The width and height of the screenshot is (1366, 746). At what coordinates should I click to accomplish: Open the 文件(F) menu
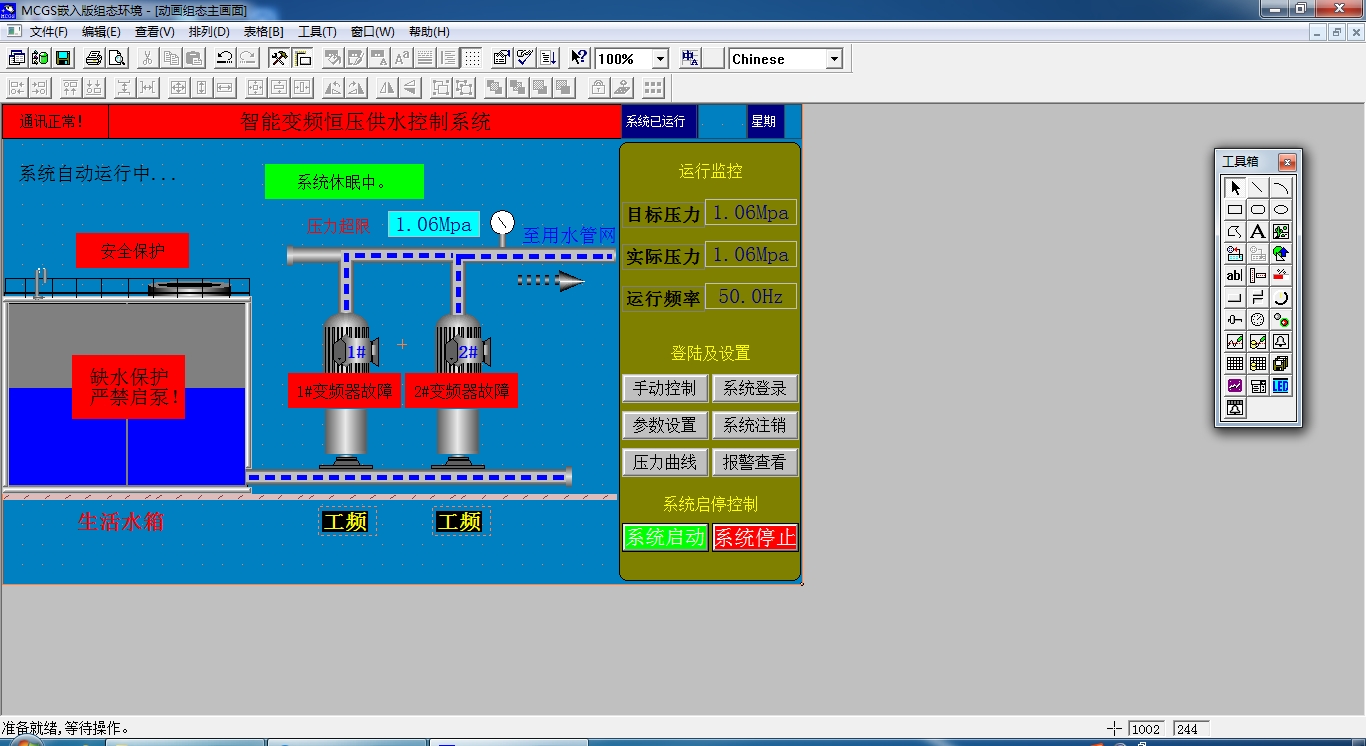(x=48, y=32)
